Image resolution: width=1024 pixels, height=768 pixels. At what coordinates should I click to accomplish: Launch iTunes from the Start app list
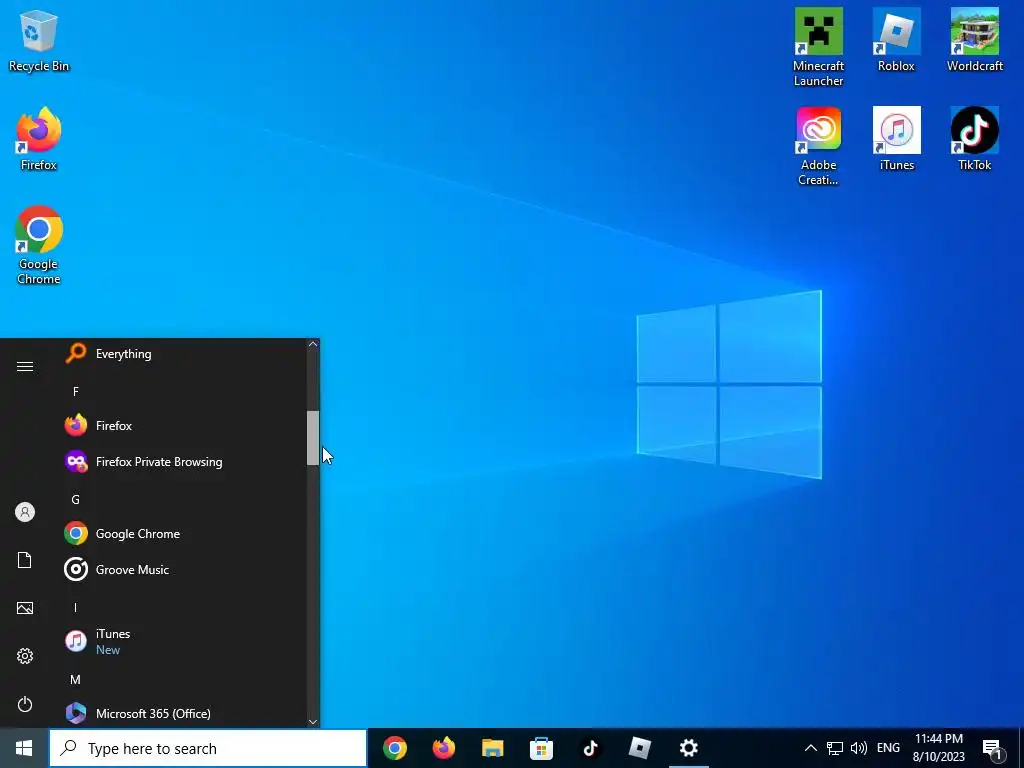point(183,641)
